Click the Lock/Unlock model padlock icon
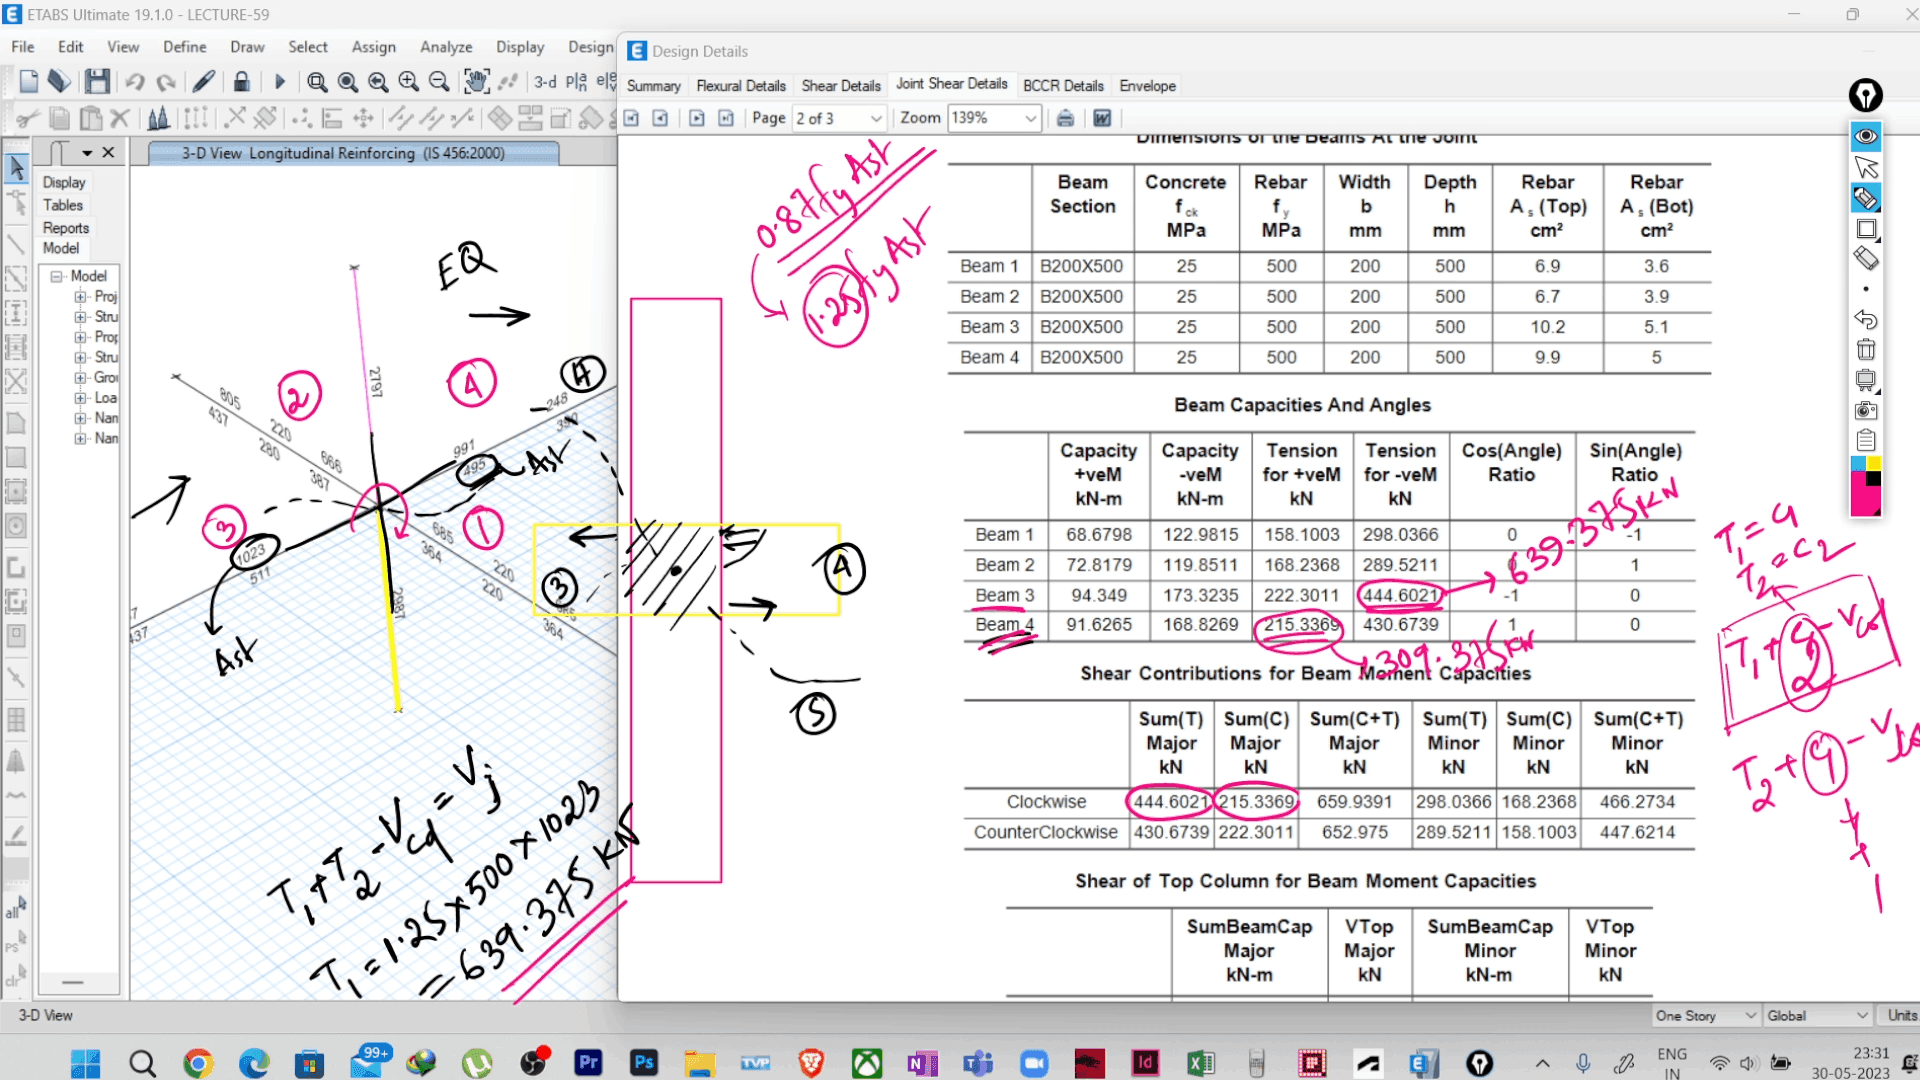 click(241, 82)
